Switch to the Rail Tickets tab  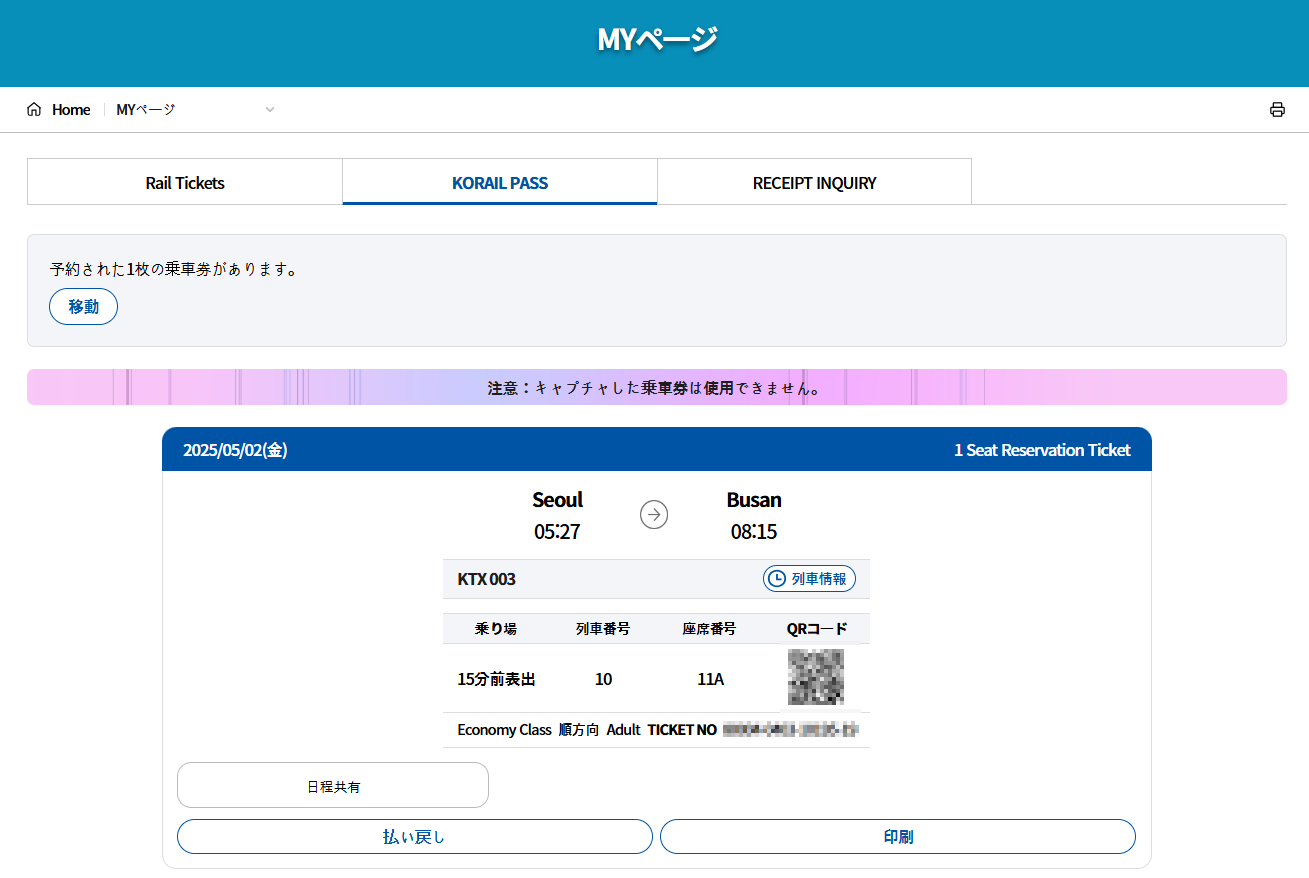coord(185,183)
